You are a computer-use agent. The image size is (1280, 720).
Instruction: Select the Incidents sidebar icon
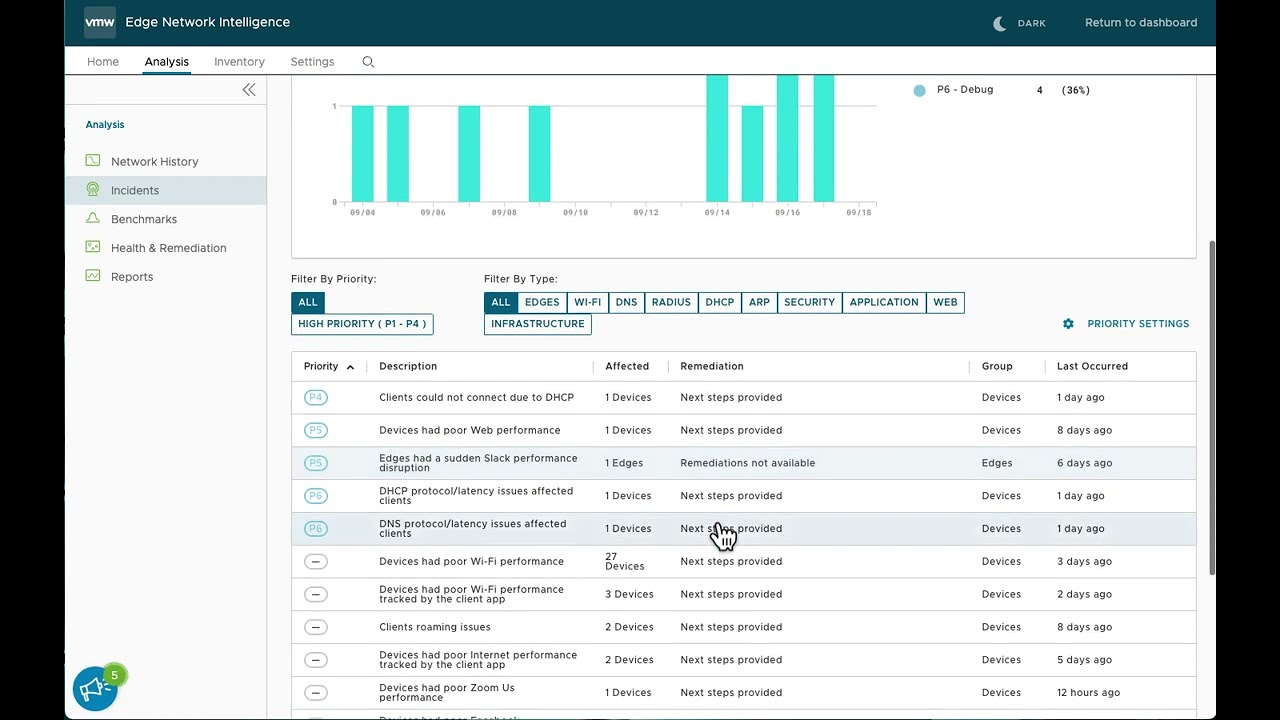(93, 190)
